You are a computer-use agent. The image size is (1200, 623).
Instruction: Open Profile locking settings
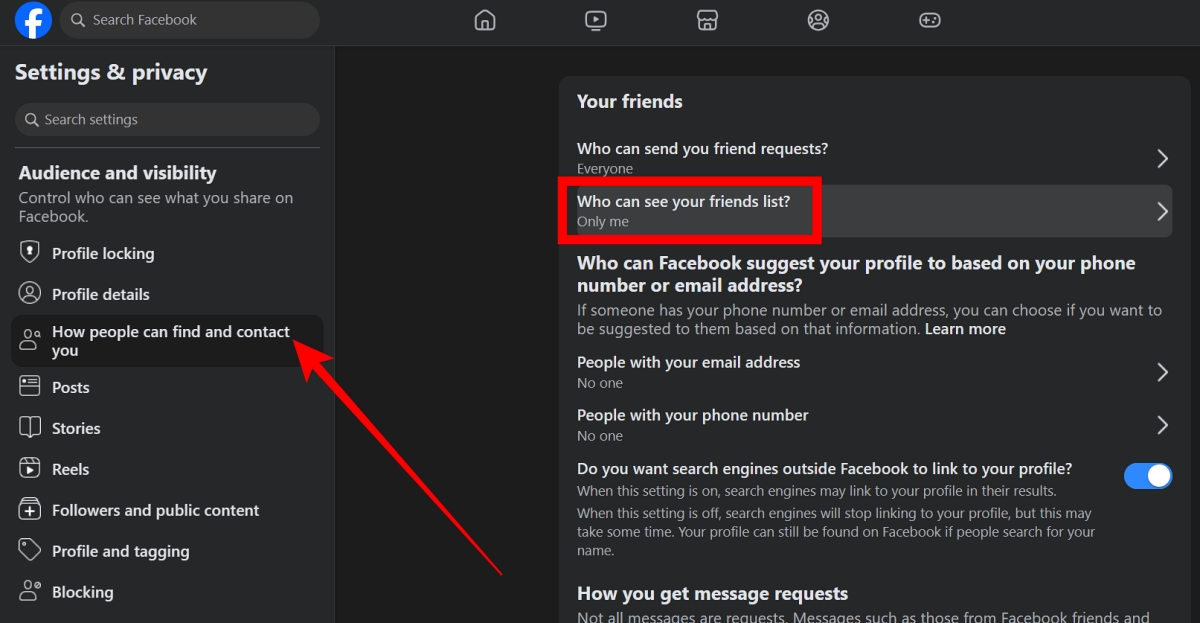(167, 253)
